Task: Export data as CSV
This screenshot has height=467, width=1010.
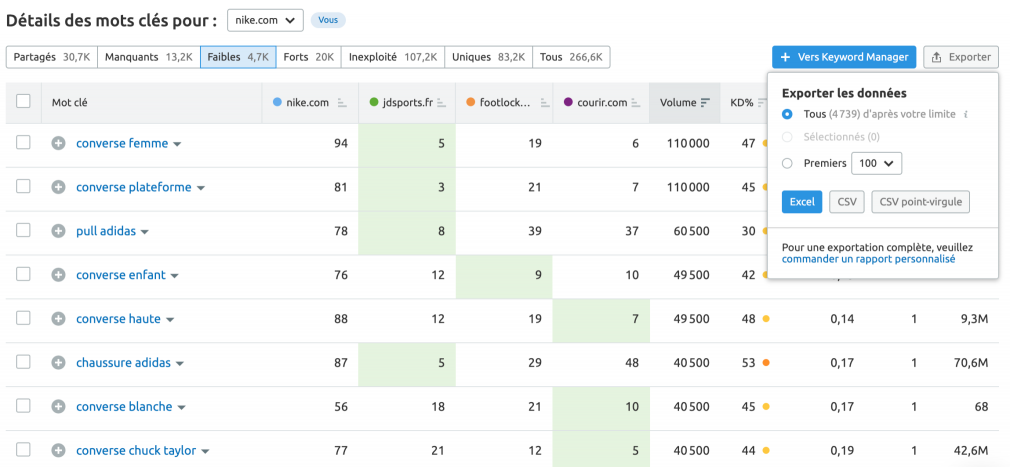Action: click(847, 202)
